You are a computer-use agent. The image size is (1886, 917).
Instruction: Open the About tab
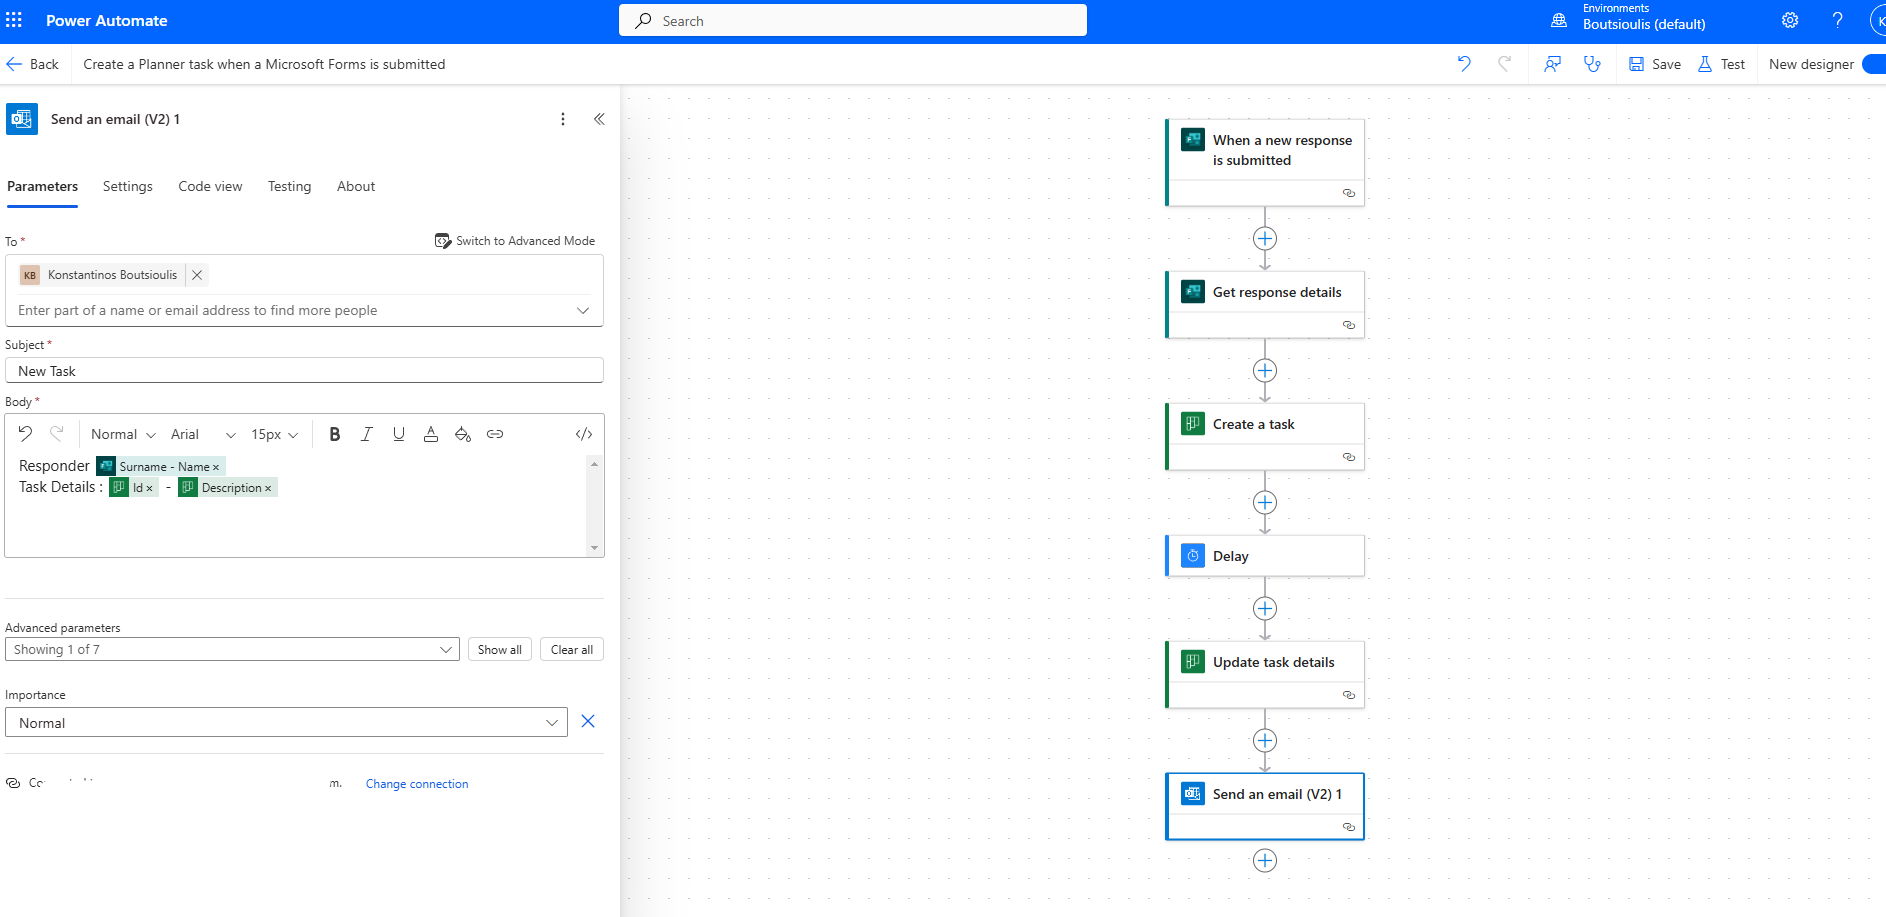[356, 186]
